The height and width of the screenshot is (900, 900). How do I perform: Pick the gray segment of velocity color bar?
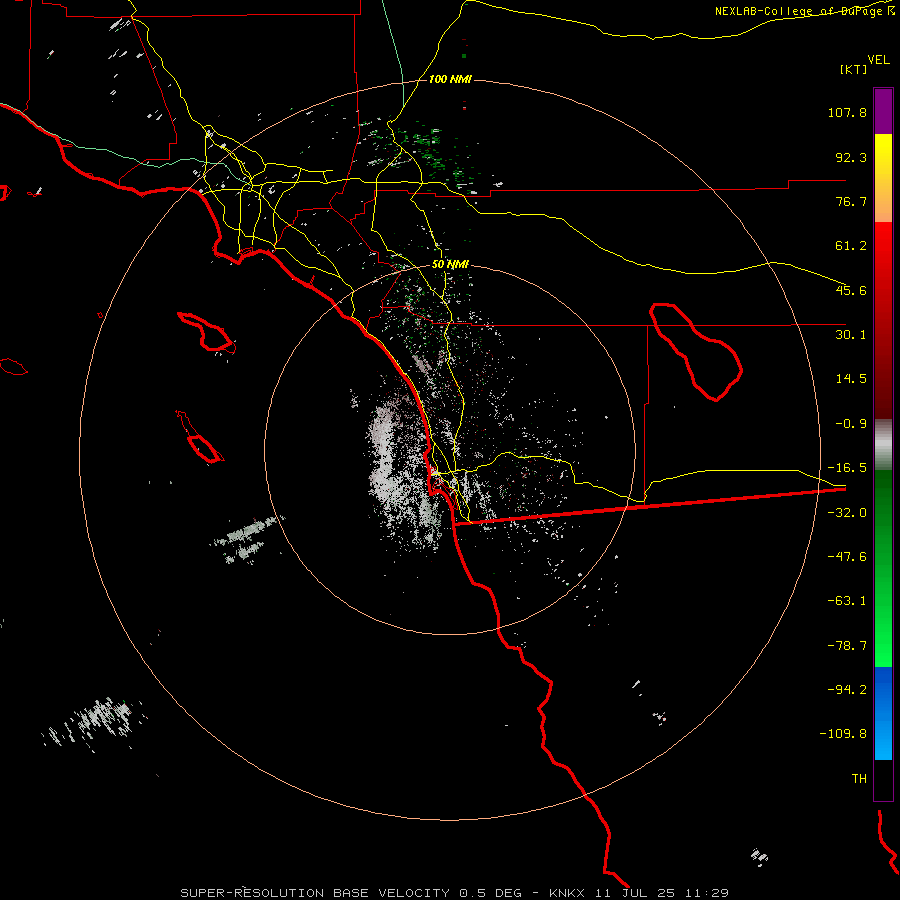coord(883,445)
